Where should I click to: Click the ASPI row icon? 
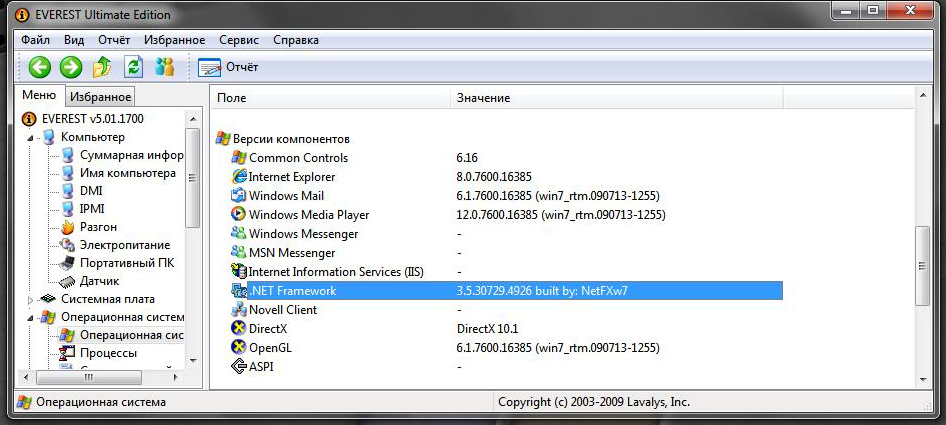(239, 366)
